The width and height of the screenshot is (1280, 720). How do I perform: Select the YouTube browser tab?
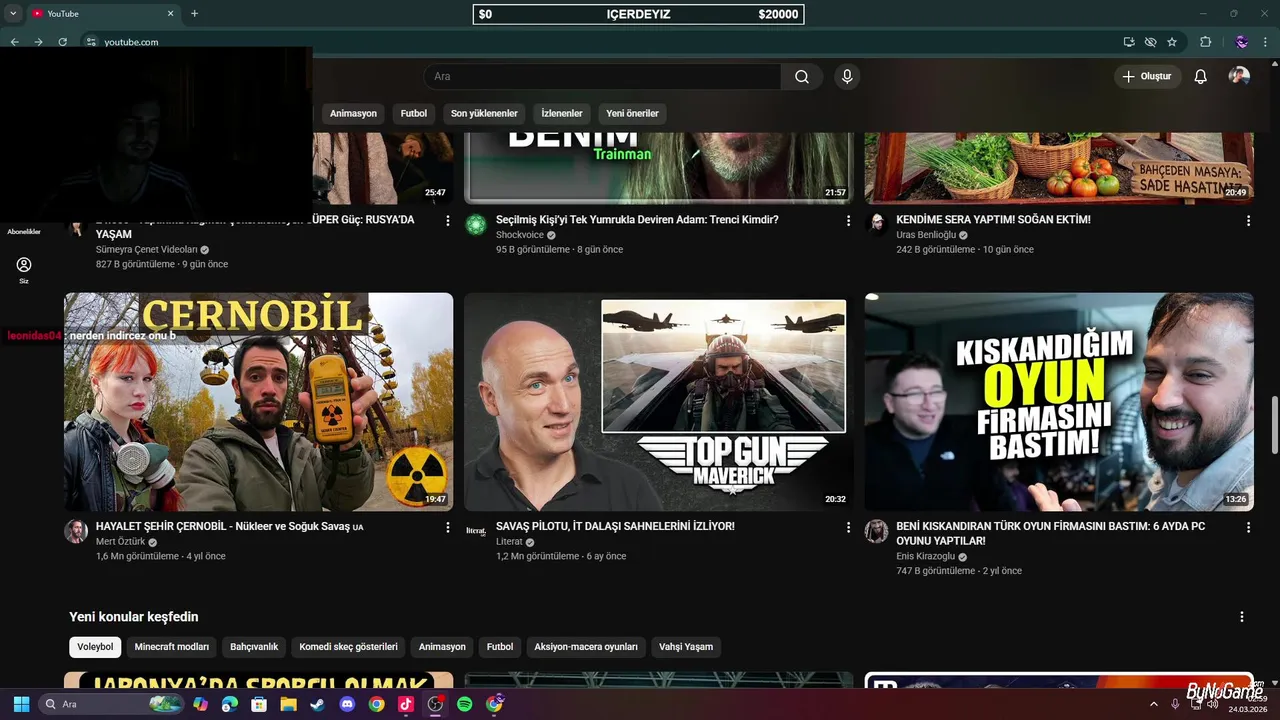coord(103,14)
